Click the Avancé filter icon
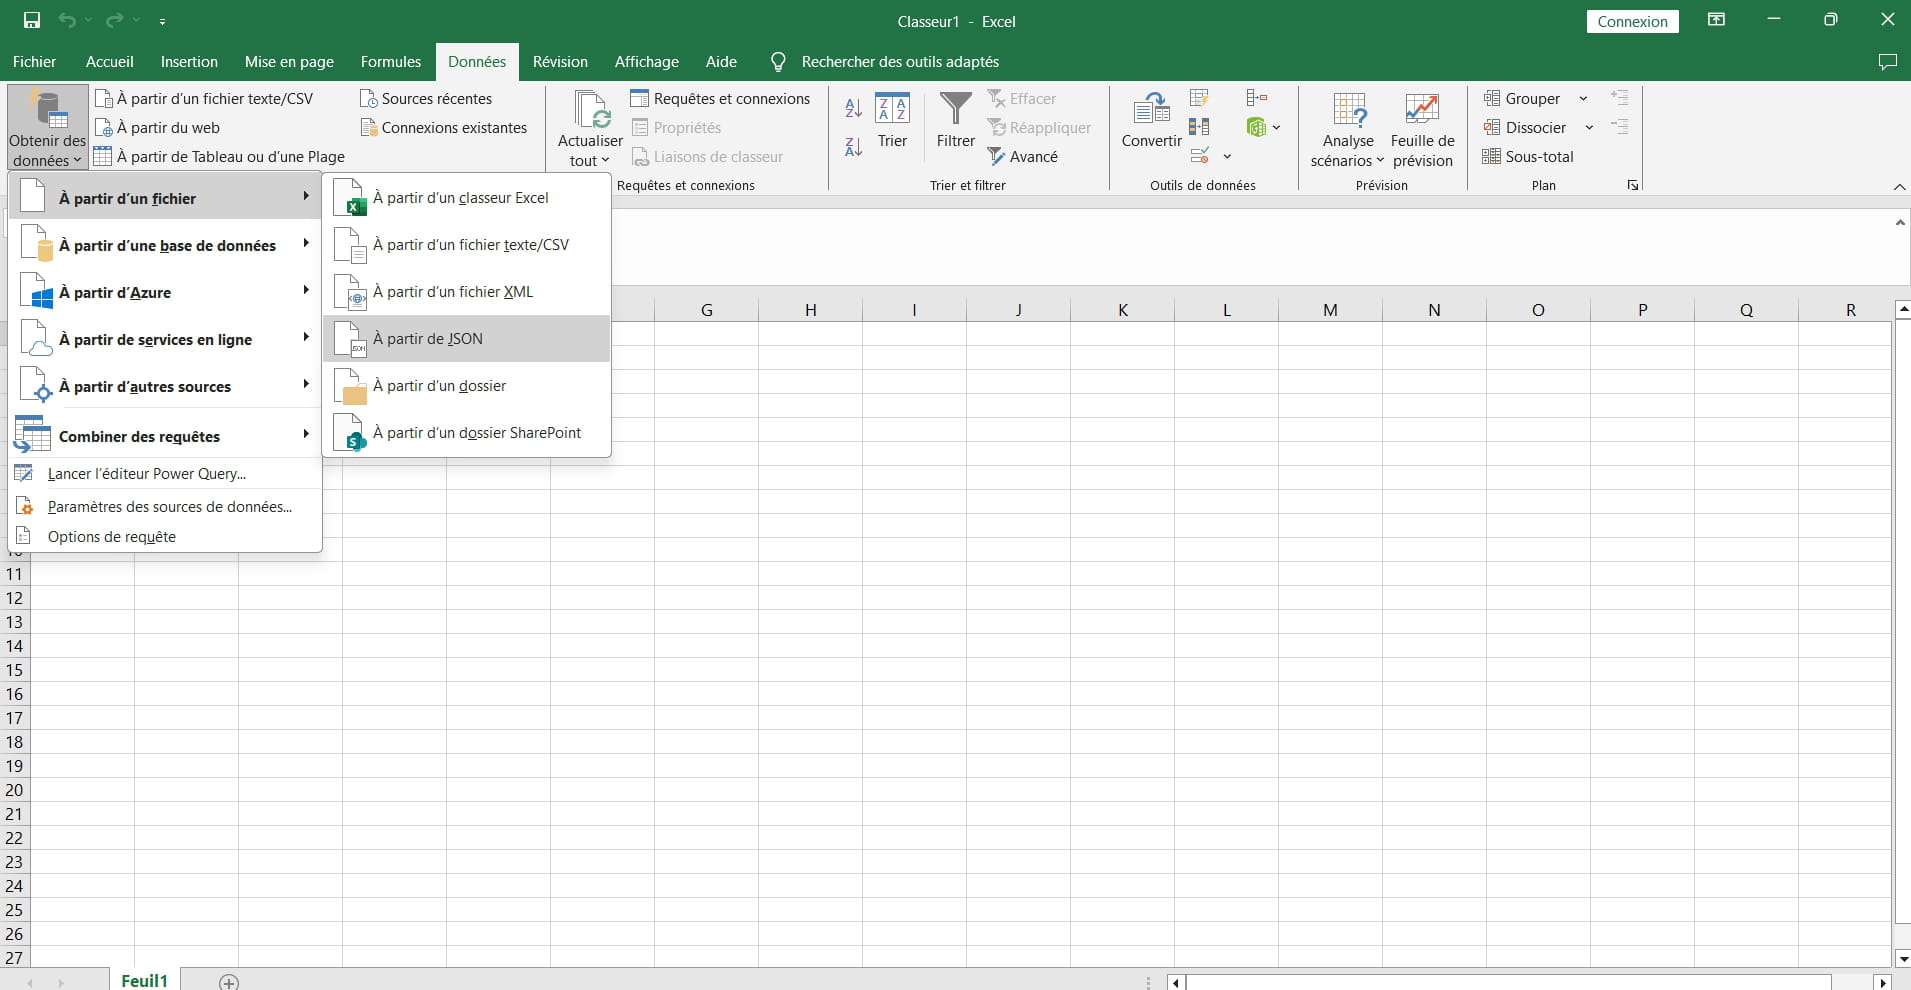Image resolution: width=1911 pixels, height=990 pixels. [x=997, y=157]
